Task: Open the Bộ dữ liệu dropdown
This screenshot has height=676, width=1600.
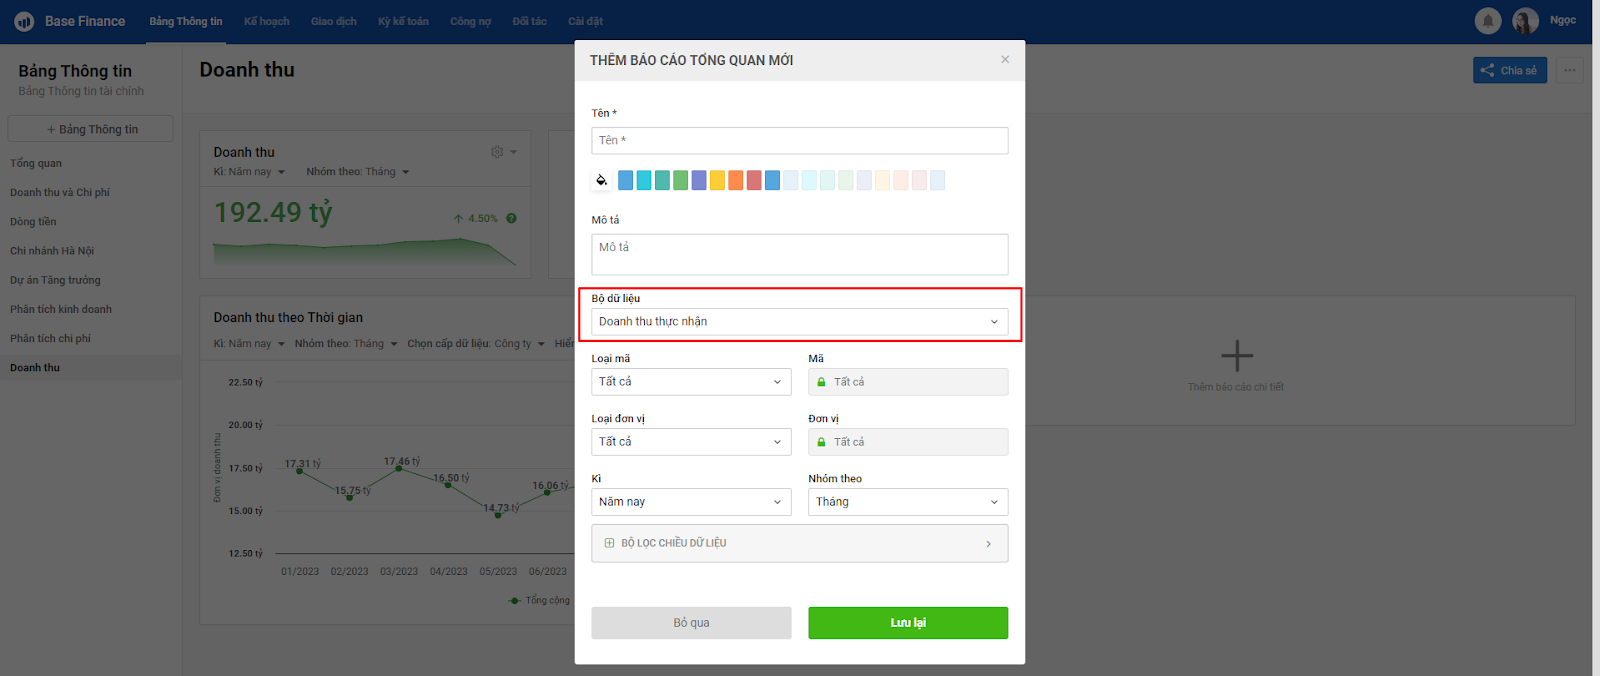Action: click(x=800, y=322)
